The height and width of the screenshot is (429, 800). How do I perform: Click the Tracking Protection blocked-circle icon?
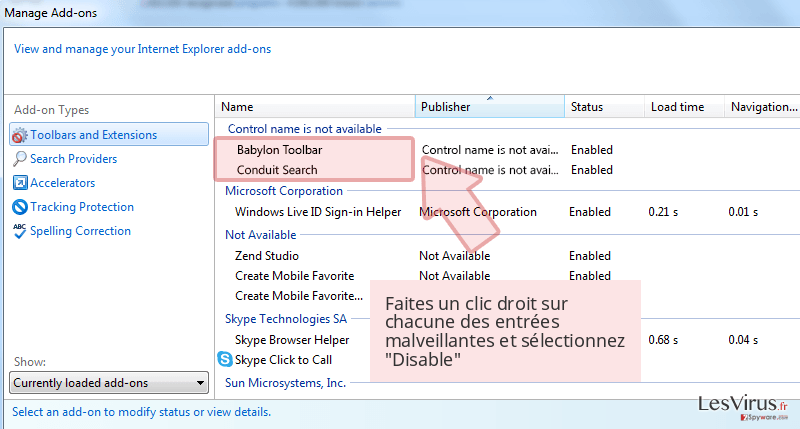20,207
